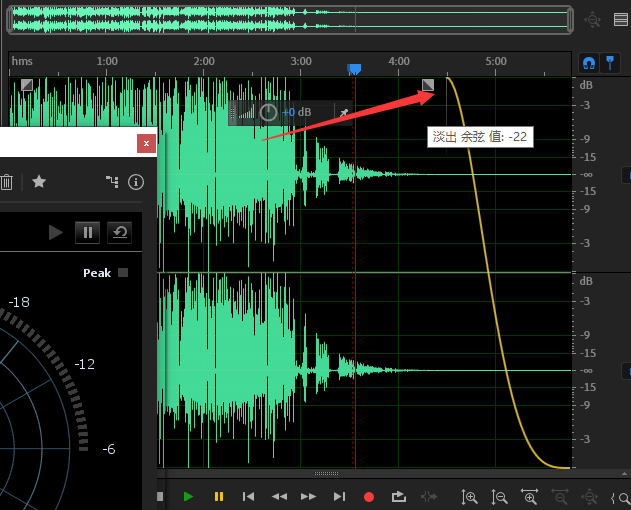Click the green Play transport button
The image size is (631, 510).
click(x=188, y=497)
